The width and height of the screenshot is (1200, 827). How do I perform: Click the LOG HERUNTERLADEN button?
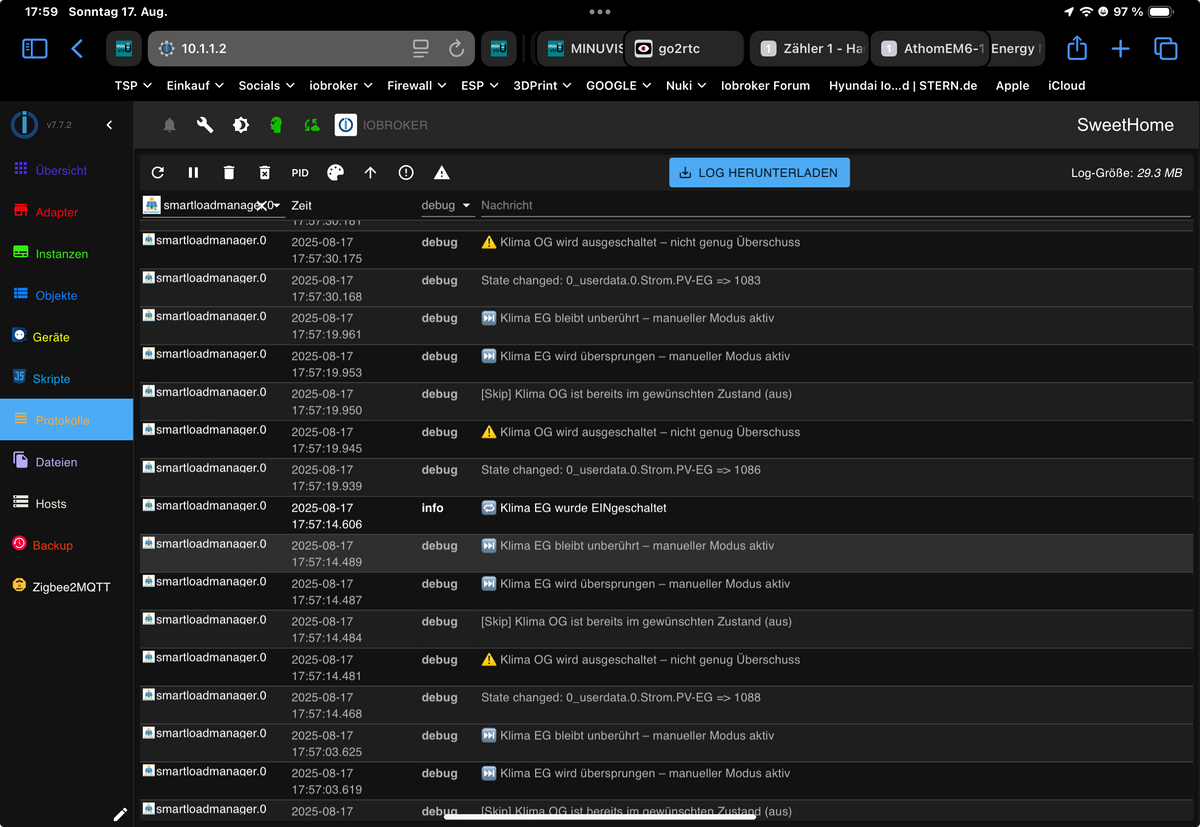tap(759, 172)
